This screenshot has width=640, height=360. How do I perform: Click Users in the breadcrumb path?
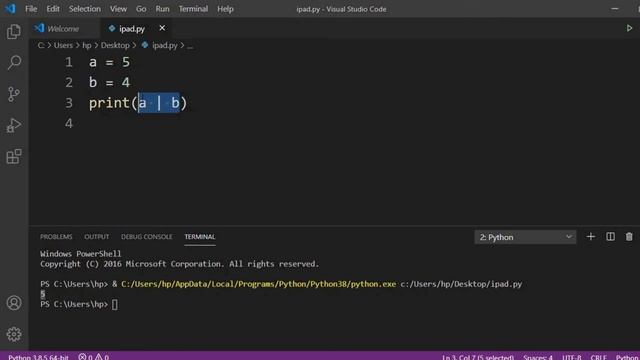coord(63,45)
